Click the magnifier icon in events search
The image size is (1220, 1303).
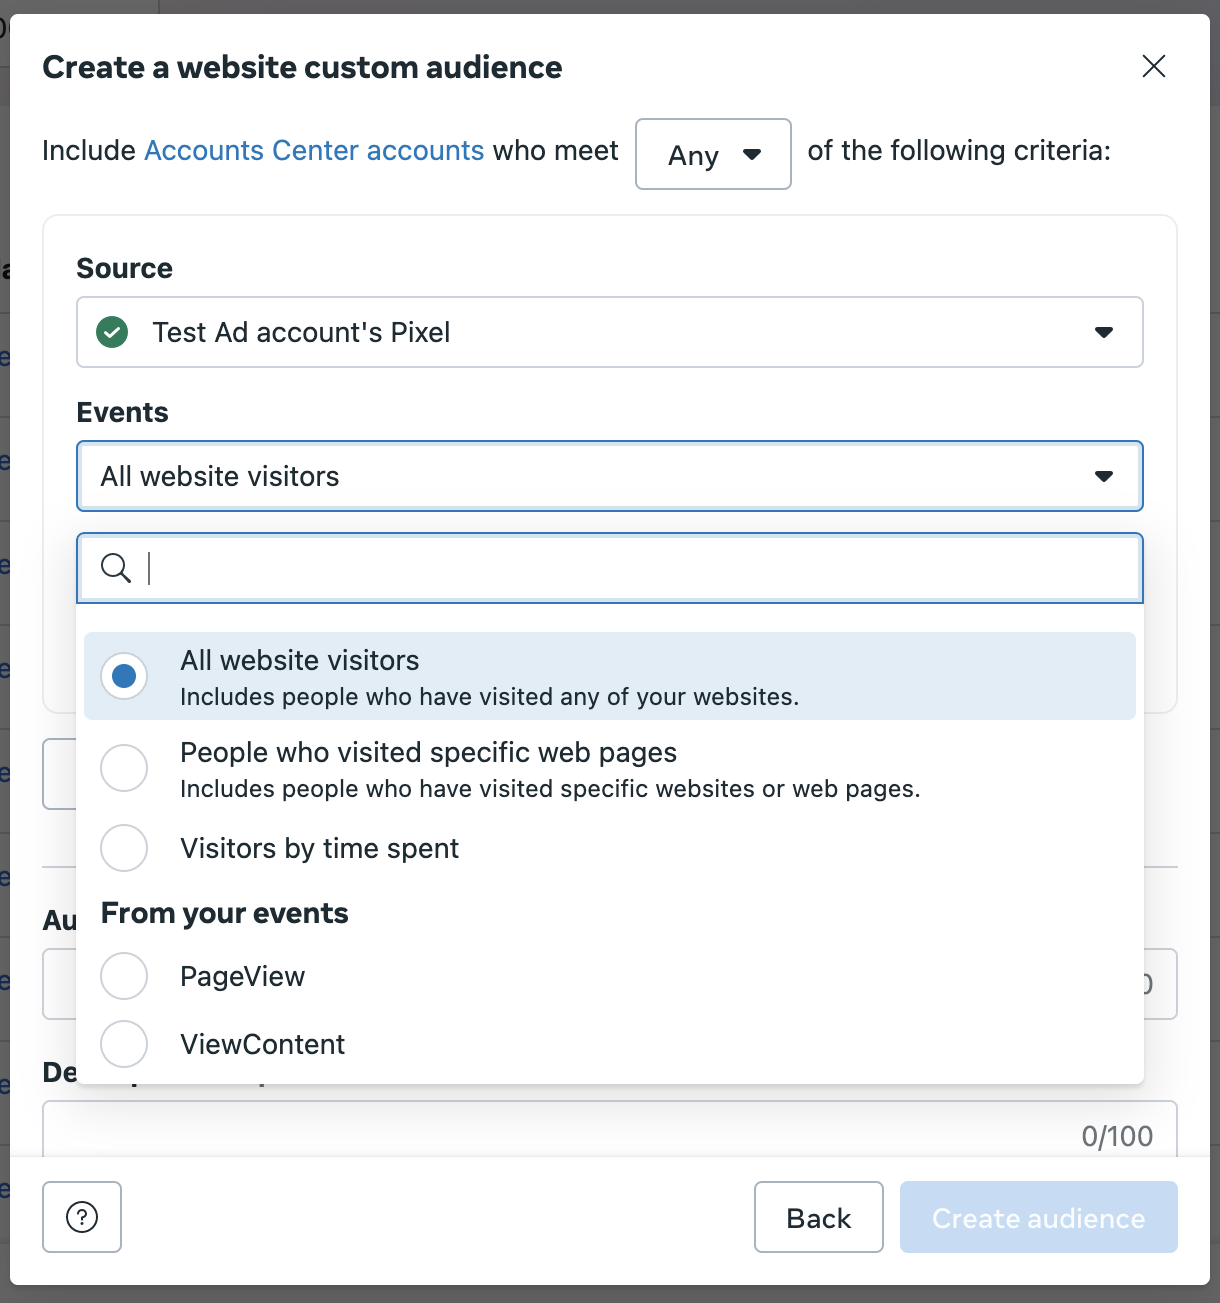click(x=116, y=568)
